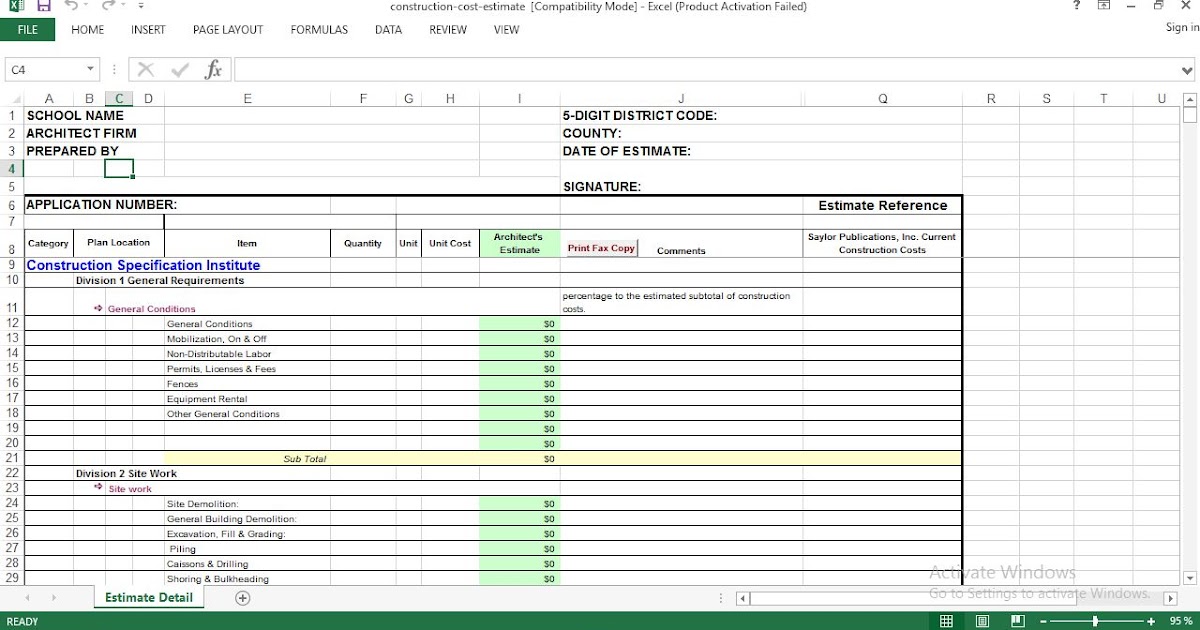Switch to Normal view using status bar icon
The width and height of the screenshot is (1200, 630).
pyautogui.click(x=947, y=620)
